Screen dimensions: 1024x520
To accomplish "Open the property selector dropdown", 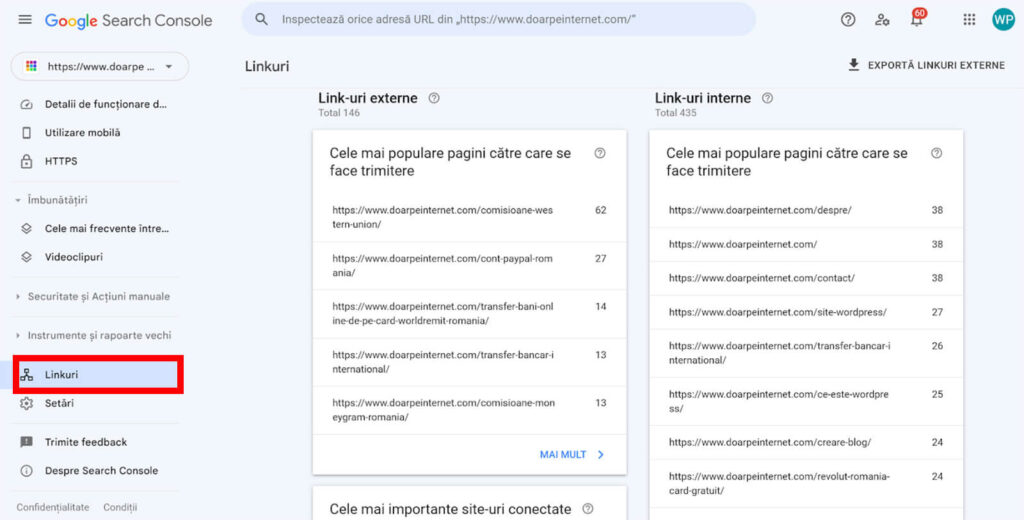I will pyautogui.click(x=100, y=67).
